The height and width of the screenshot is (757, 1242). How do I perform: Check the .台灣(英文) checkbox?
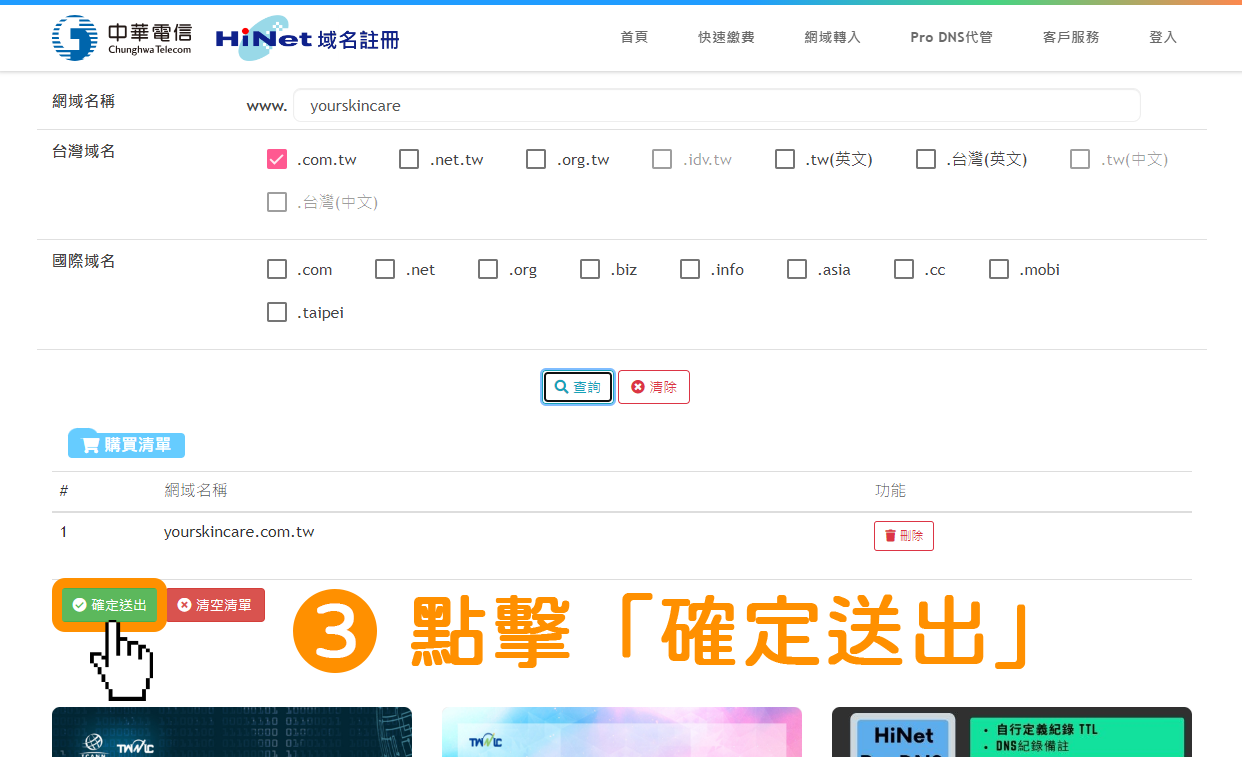(926, 159)
